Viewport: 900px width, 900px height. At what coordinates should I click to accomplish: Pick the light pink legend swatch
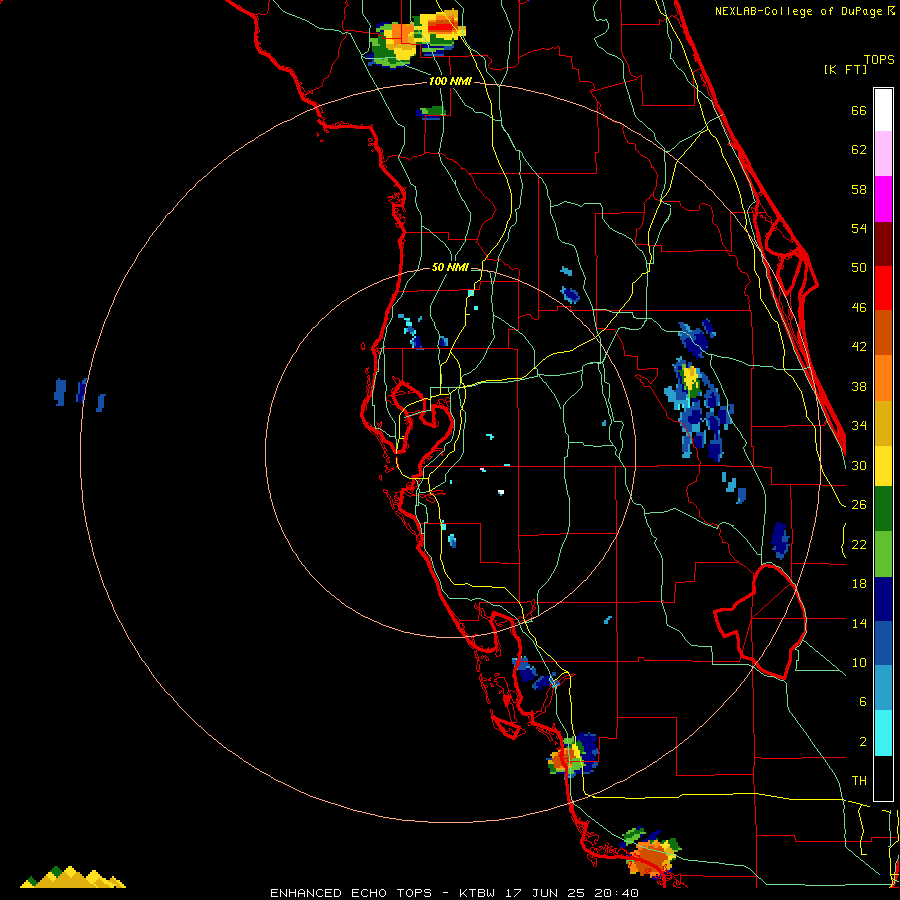(883, 154)
